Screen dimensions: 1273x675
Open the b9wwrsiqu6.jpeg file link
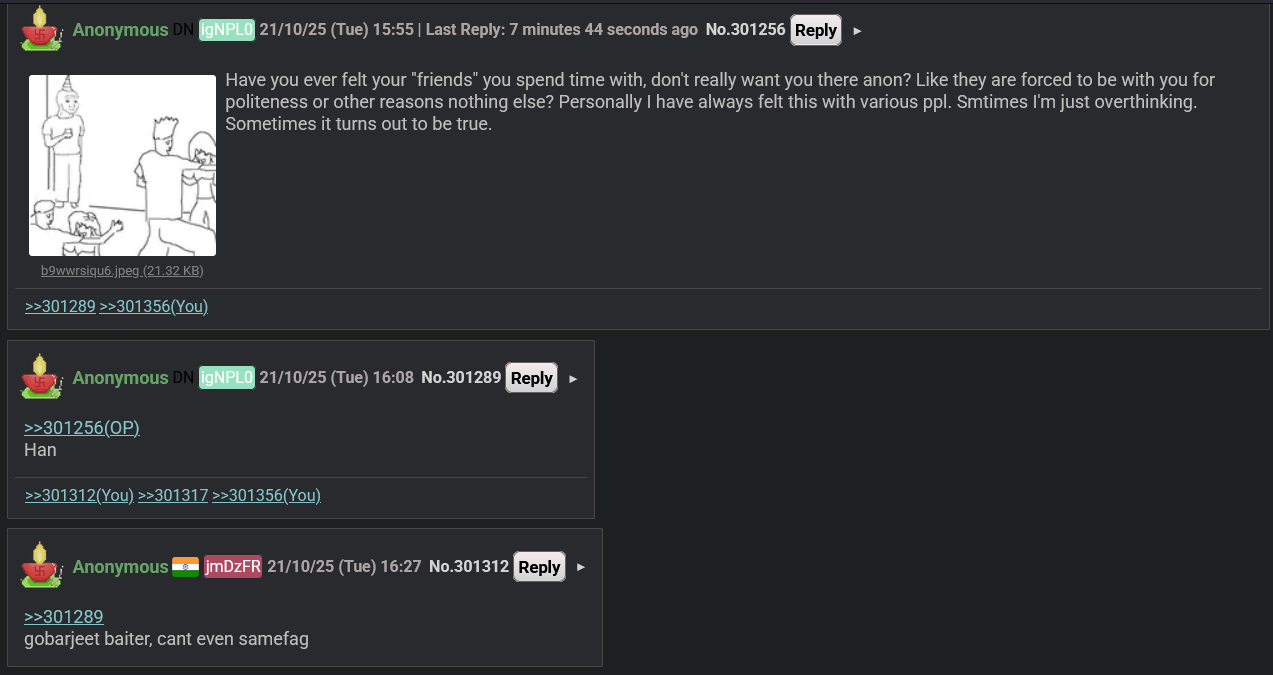pos(122,271)
